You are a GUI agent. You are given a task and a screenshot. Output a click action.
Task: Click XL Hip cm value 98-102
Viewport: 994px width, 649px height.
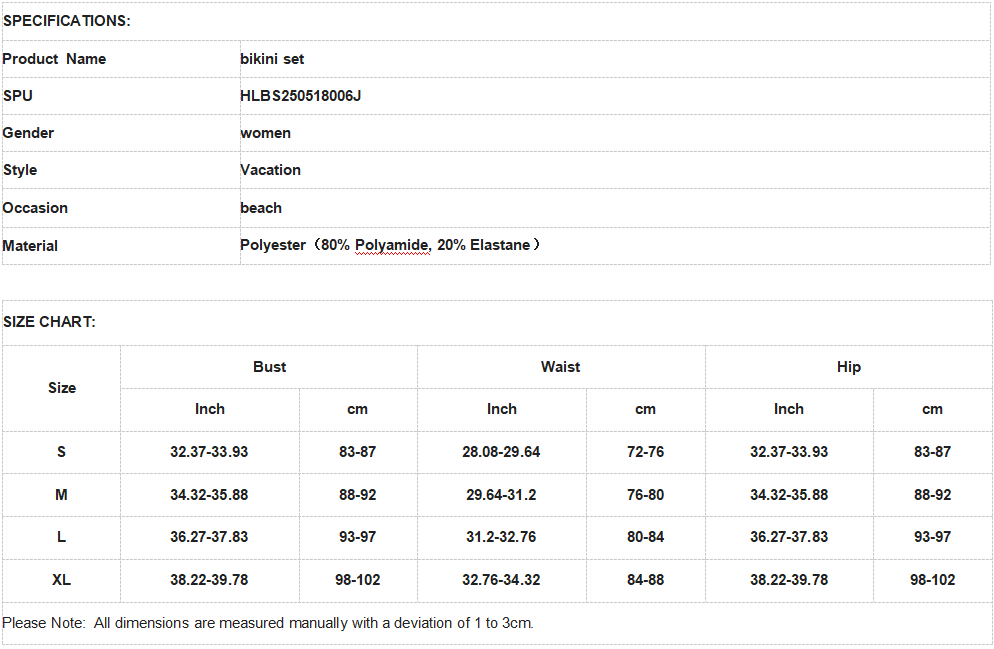[933, 580]
